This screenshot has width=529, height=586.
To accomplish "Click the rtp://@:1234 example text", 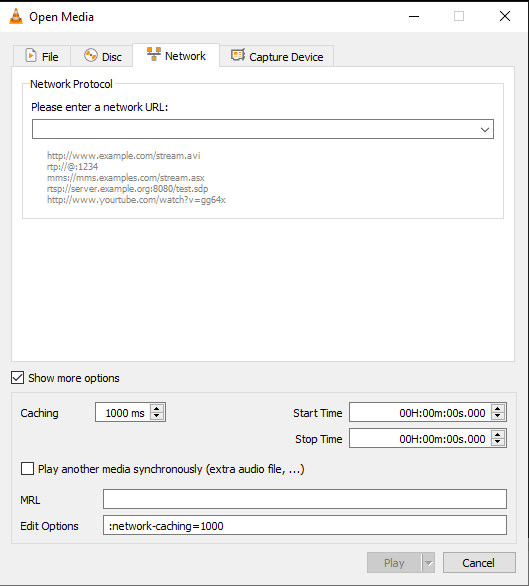I will (73, 166).
